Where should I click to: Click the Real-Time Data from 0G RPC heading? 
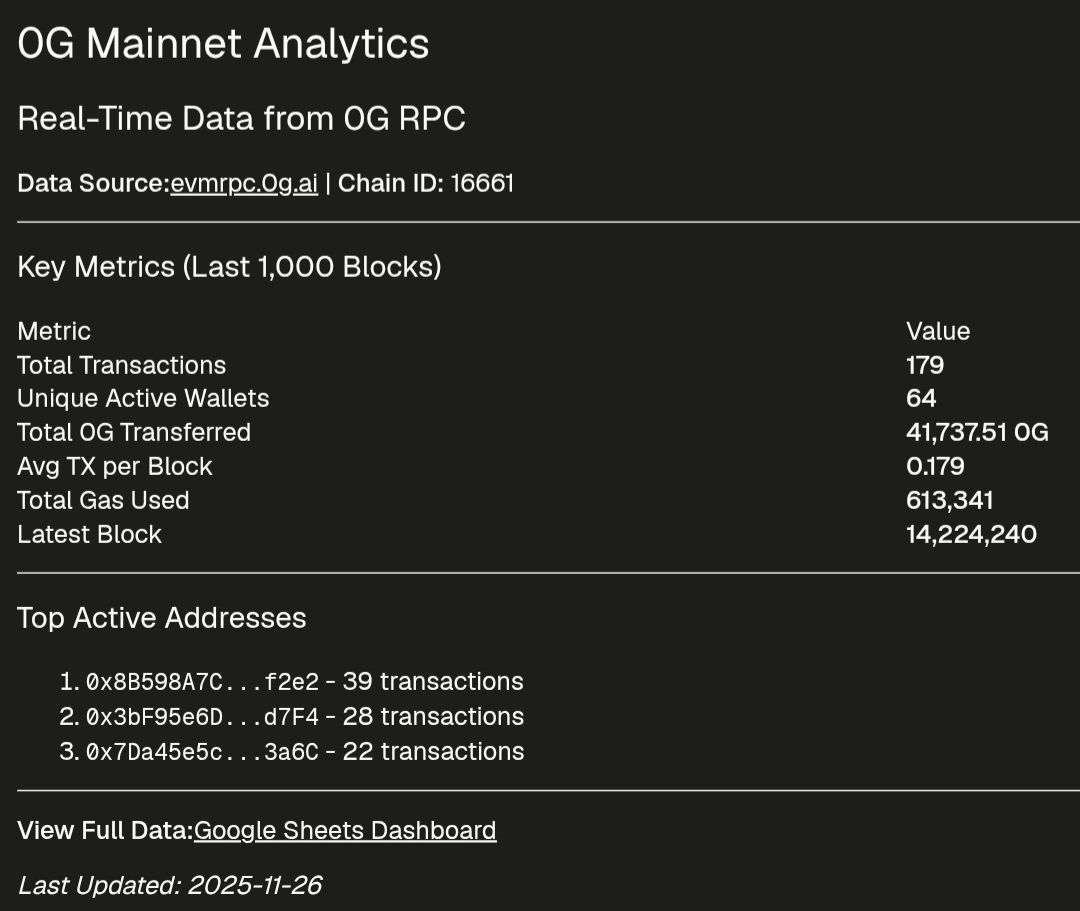[242, 118]
